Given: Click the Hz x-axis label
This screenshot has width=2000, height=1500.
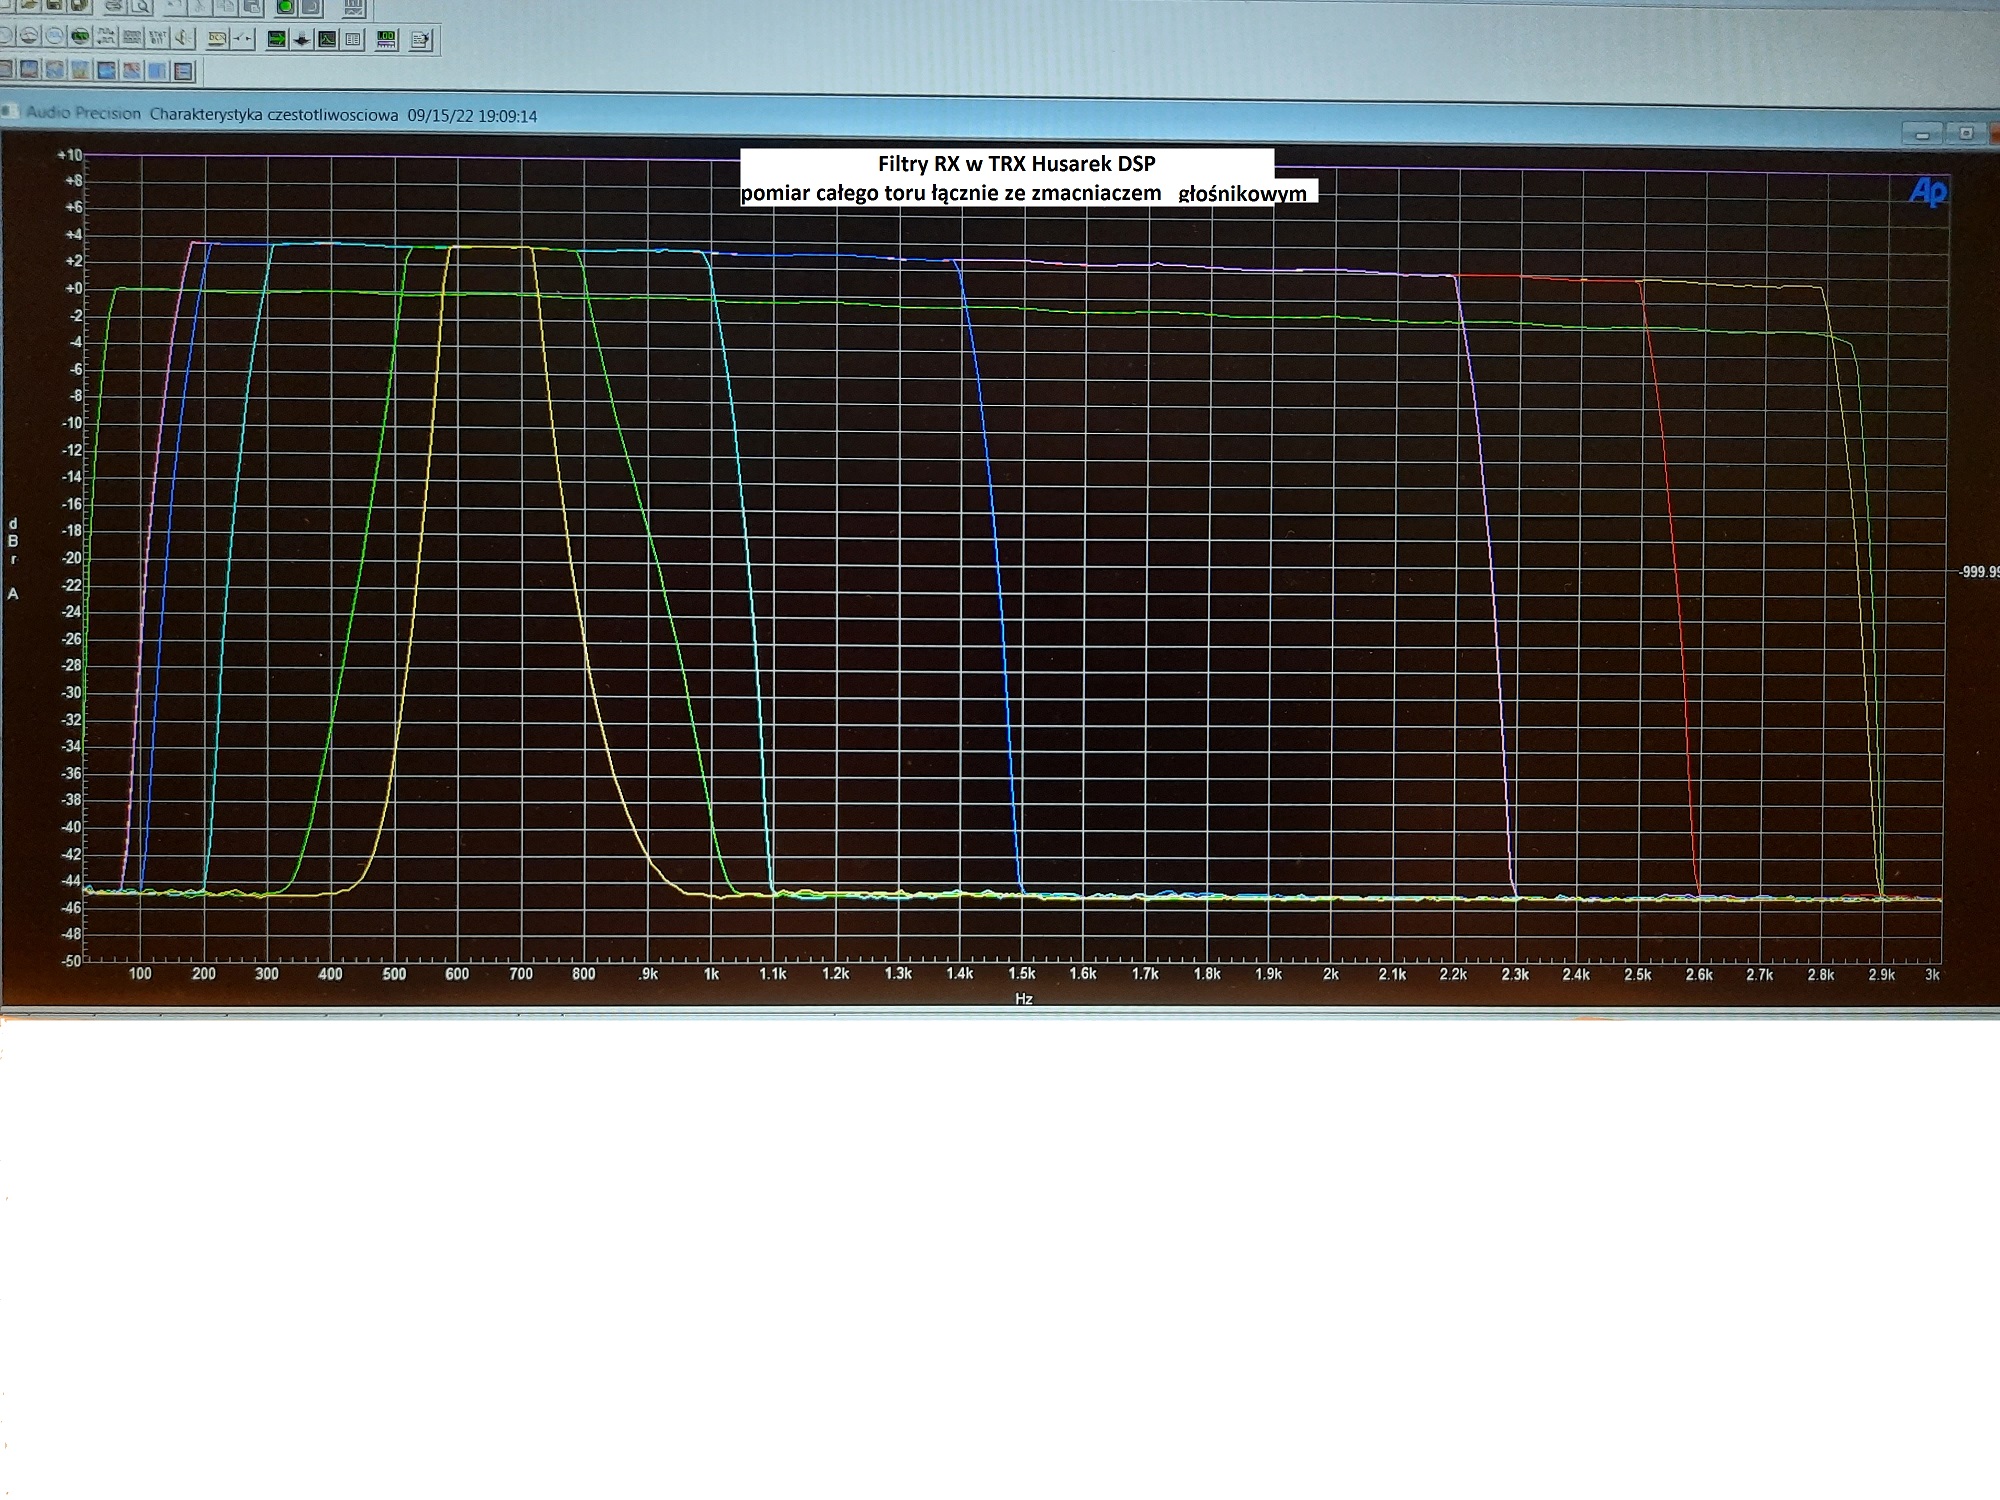Looking at the screenshot, I should pos(1023,998).
